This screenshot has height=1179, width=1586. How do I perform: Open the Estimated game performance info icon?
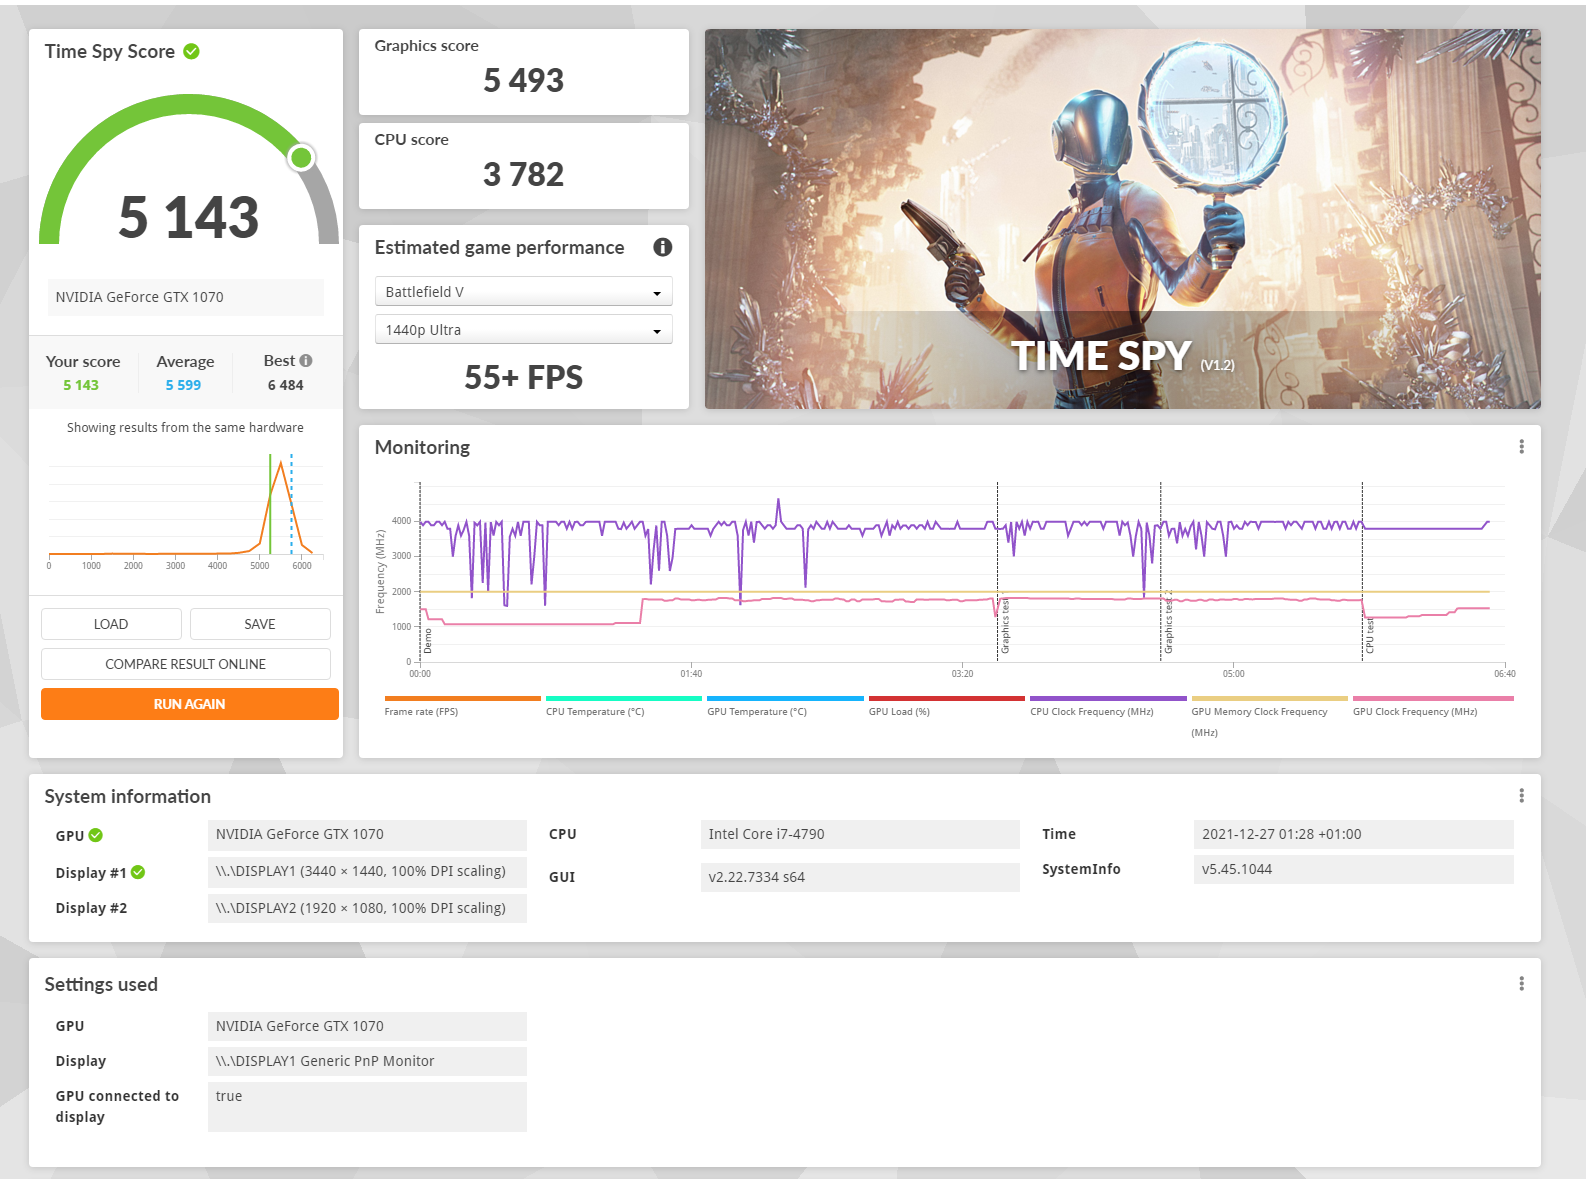click(x=662, y=247)
